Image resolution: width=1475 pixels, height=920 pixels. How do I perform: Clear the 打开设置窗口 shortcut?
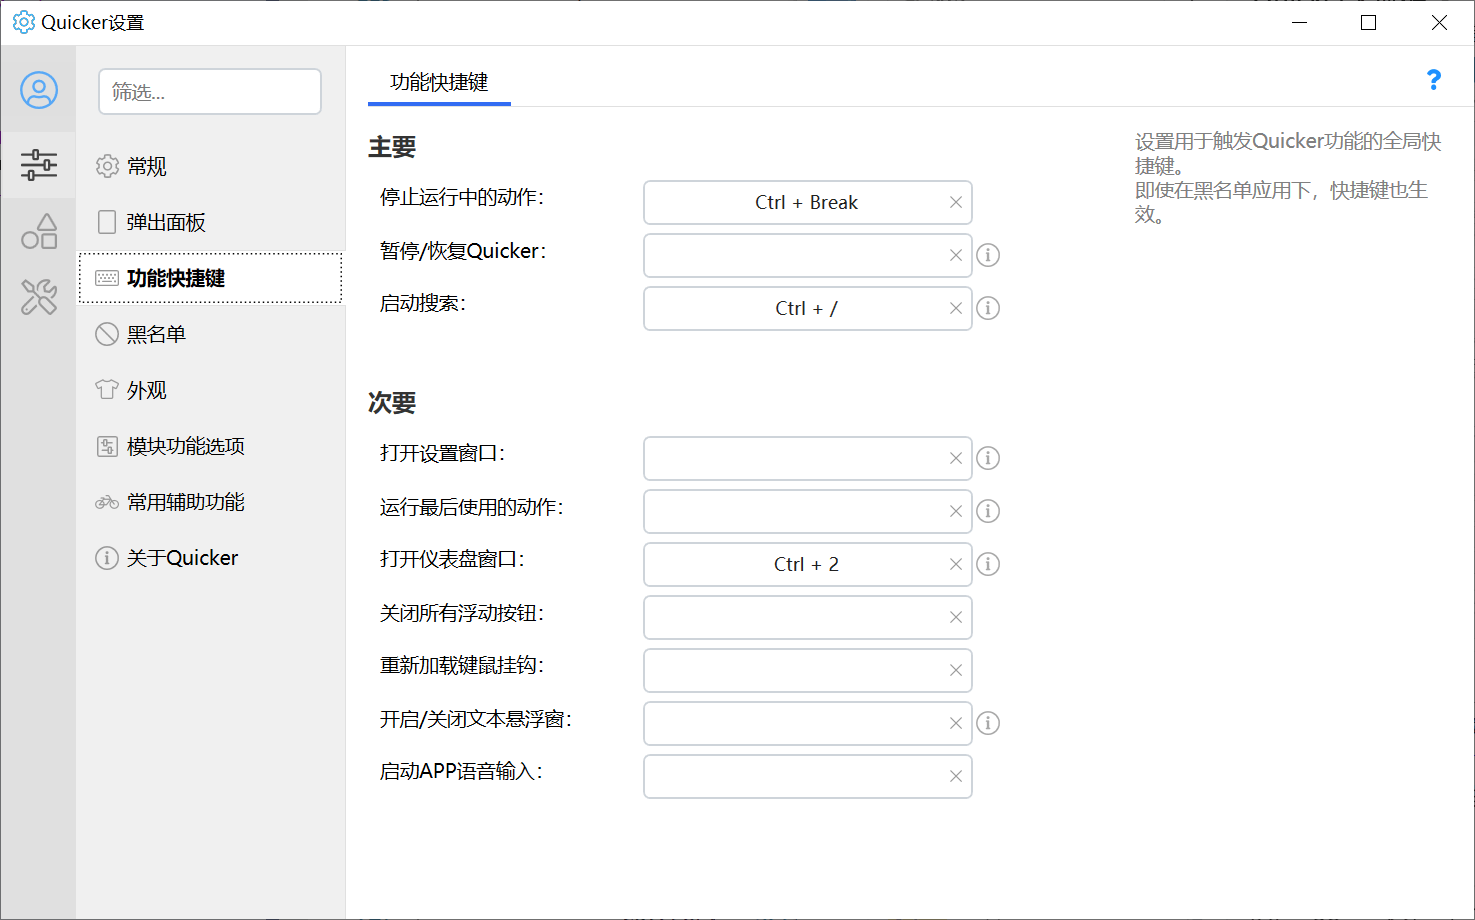point(956,458)
